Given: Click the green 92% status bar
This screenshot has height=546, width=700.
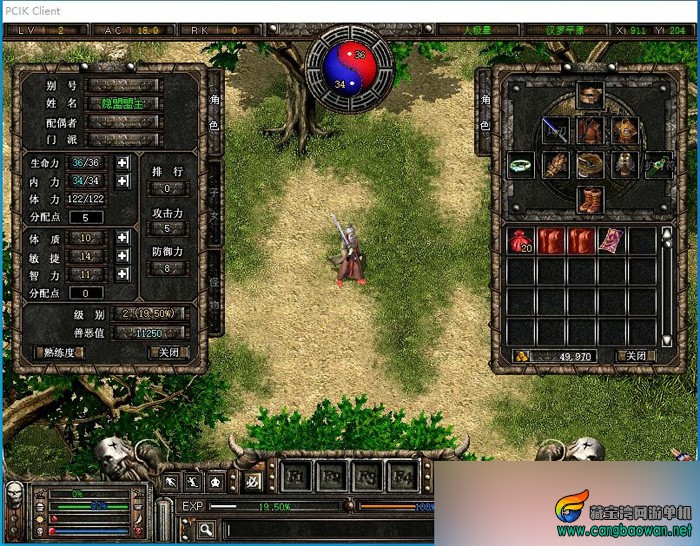Looking at the screenshot, I should pos(90,507).
